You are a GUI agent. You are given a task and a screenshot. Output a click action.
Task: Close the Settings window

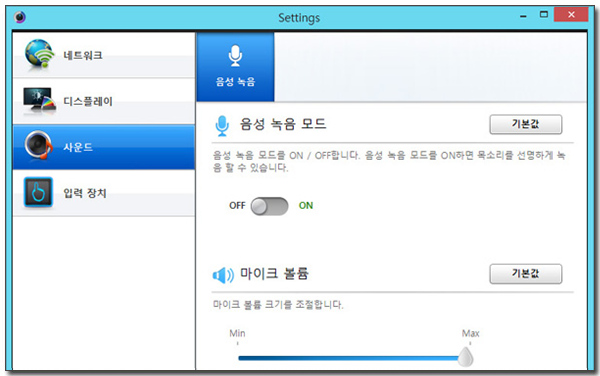coord(571,15)
